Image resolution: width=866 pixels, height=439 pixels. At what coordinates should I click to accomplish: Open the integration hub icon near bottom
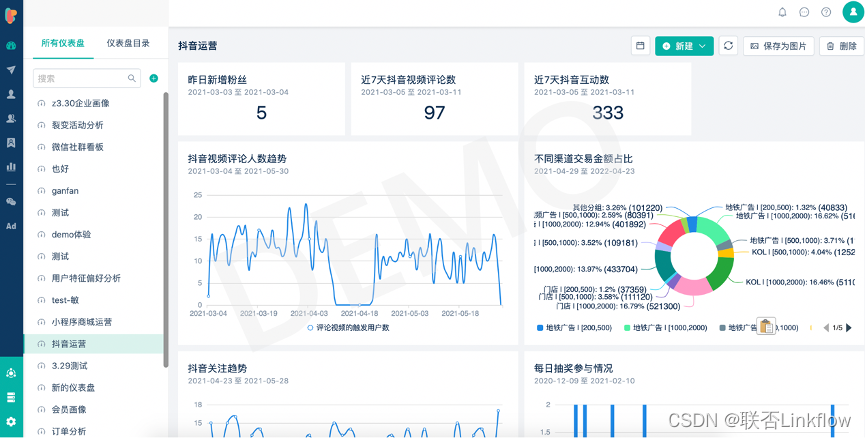(11, 373)
